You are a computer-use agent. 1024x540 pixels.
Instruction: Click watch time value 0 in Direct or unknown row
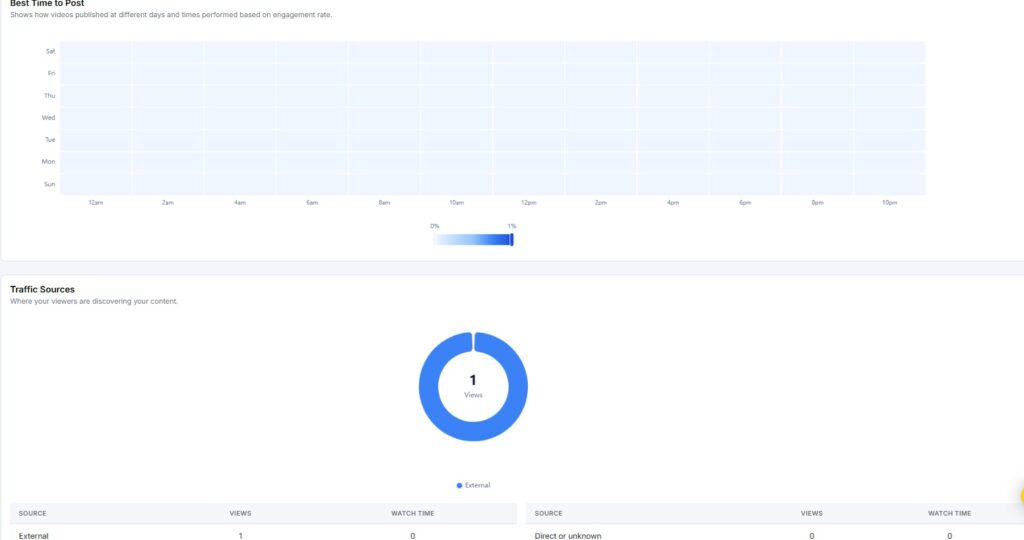pos(950,535)
